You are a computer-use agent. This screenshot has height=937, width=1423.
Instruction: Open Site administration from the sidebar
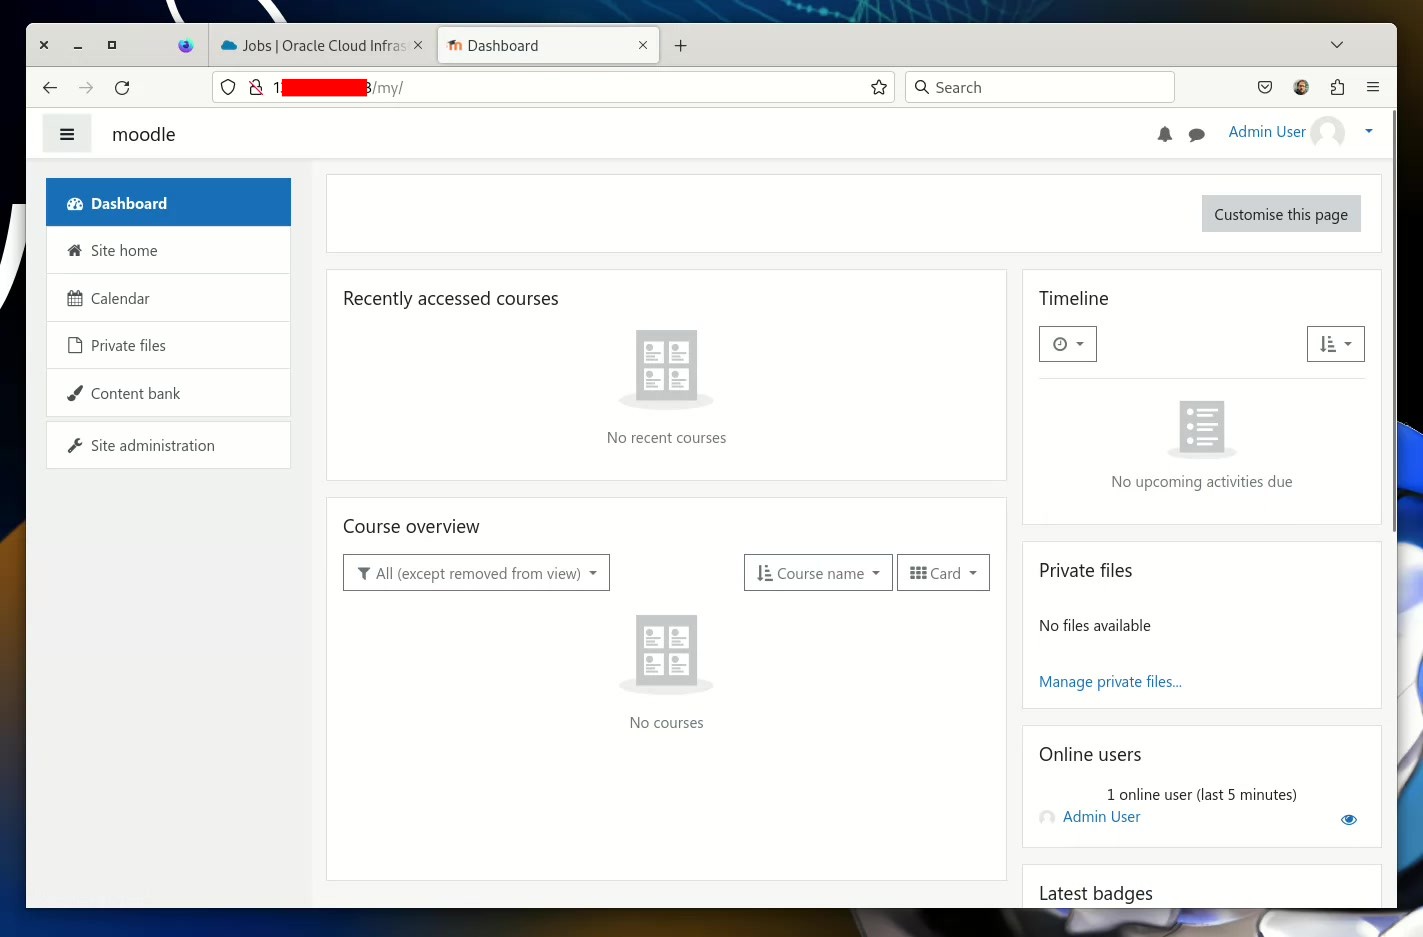(x=152, y=445)
